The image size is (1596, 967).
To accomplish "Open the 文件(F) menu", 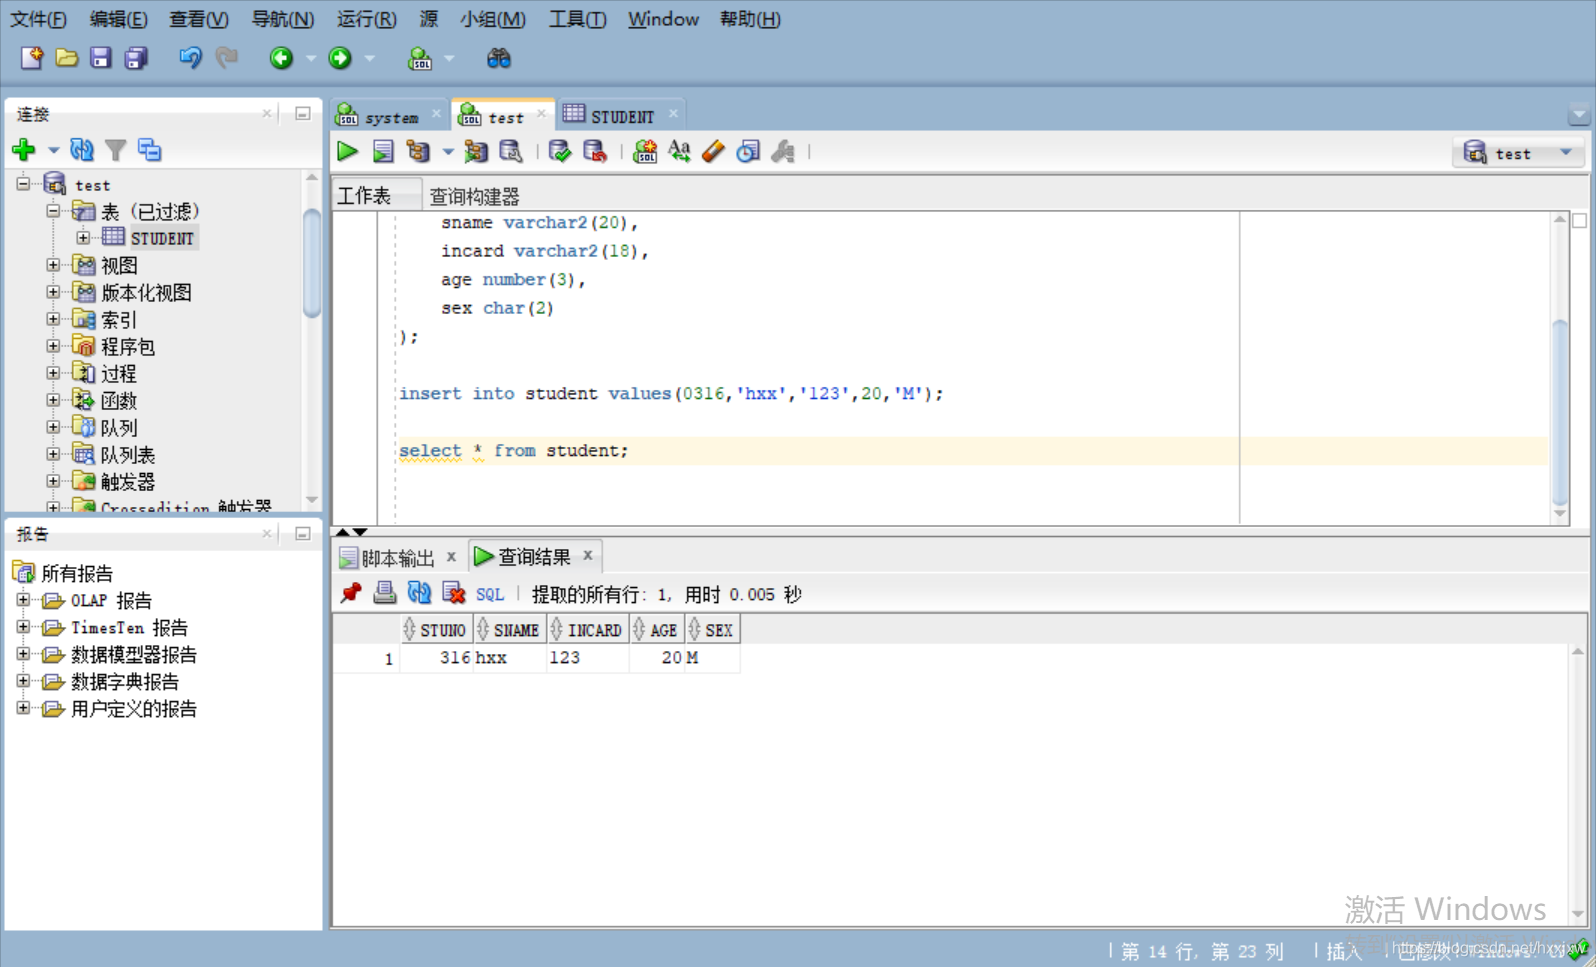I will pos(38,19).
